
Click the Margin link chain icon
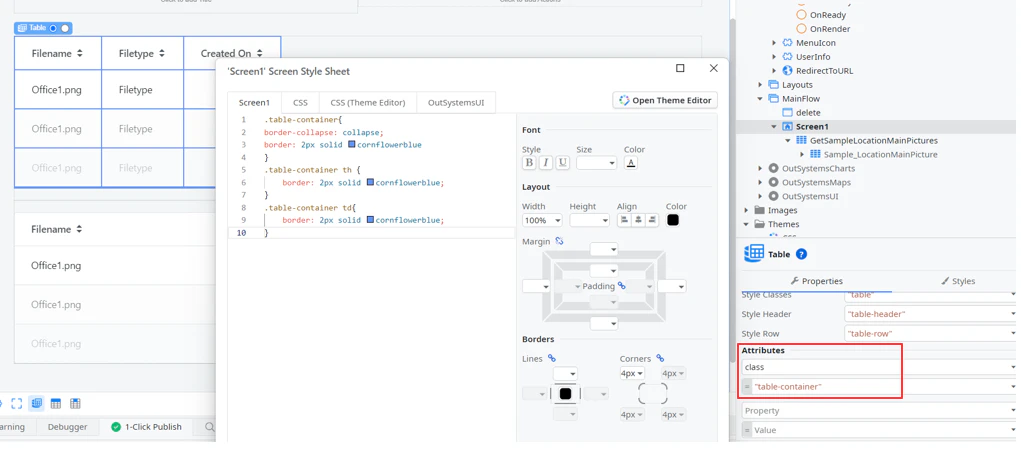559,241
